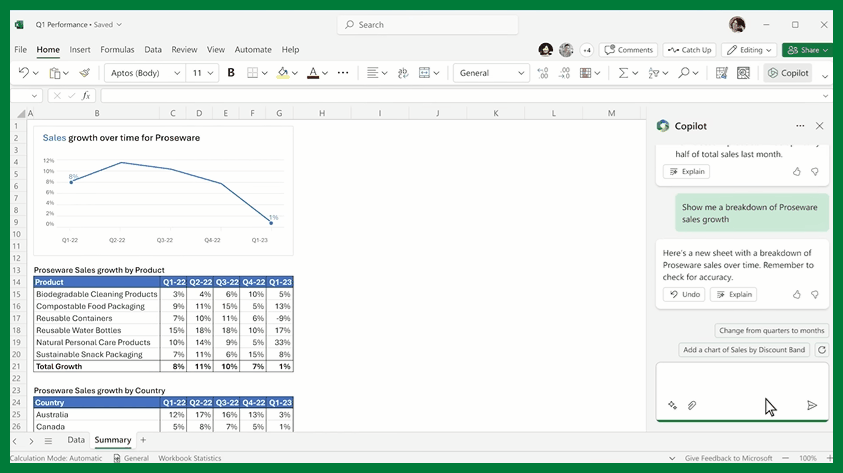The width and height of the screenshot is (843, 473).
Task: Add a new sheet with the plus button
Action: [x=143, y=440]
